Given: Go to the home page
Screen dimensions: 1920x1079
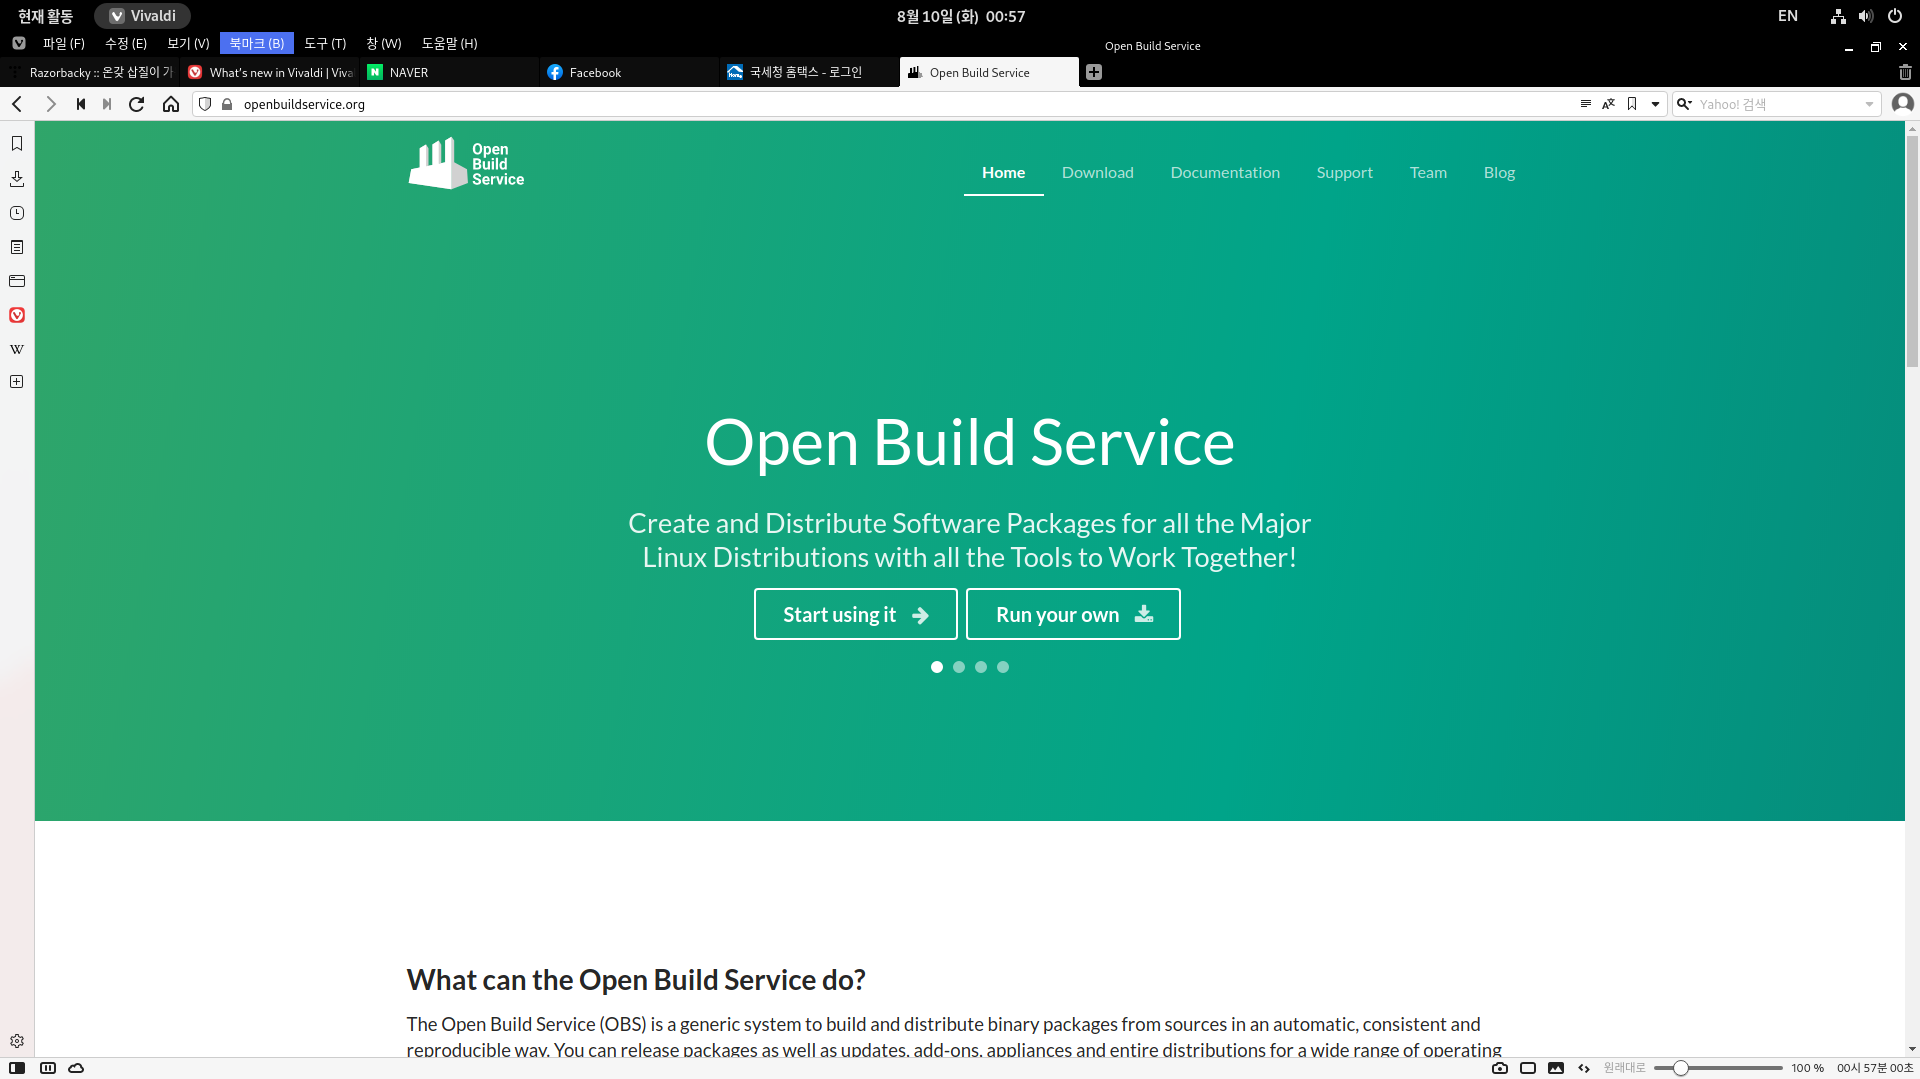Looking at the screenshot, I should click(171, 104).
